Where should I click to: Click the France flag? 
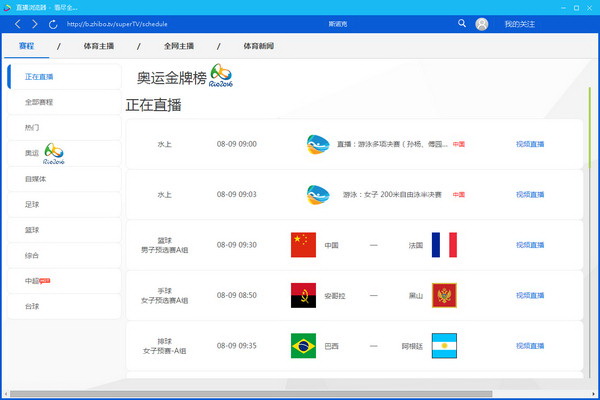pyautogui.click(x=444, y=245)
